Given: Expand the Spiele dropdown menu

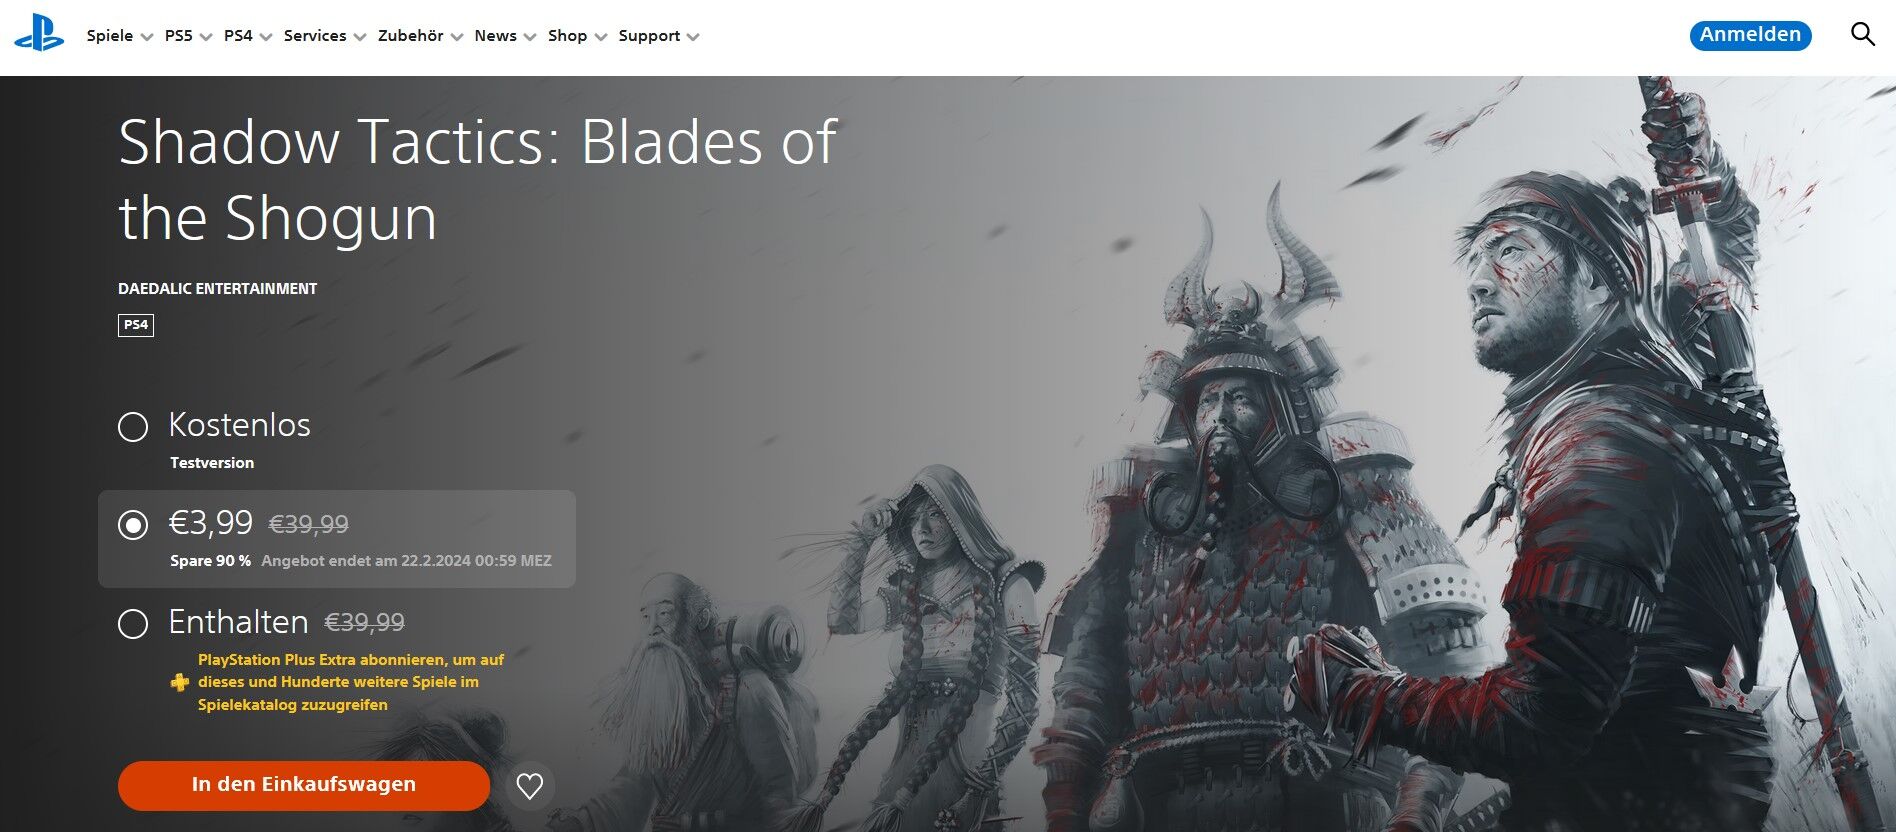Looking at the screenshot, I should tap(119, 36).
